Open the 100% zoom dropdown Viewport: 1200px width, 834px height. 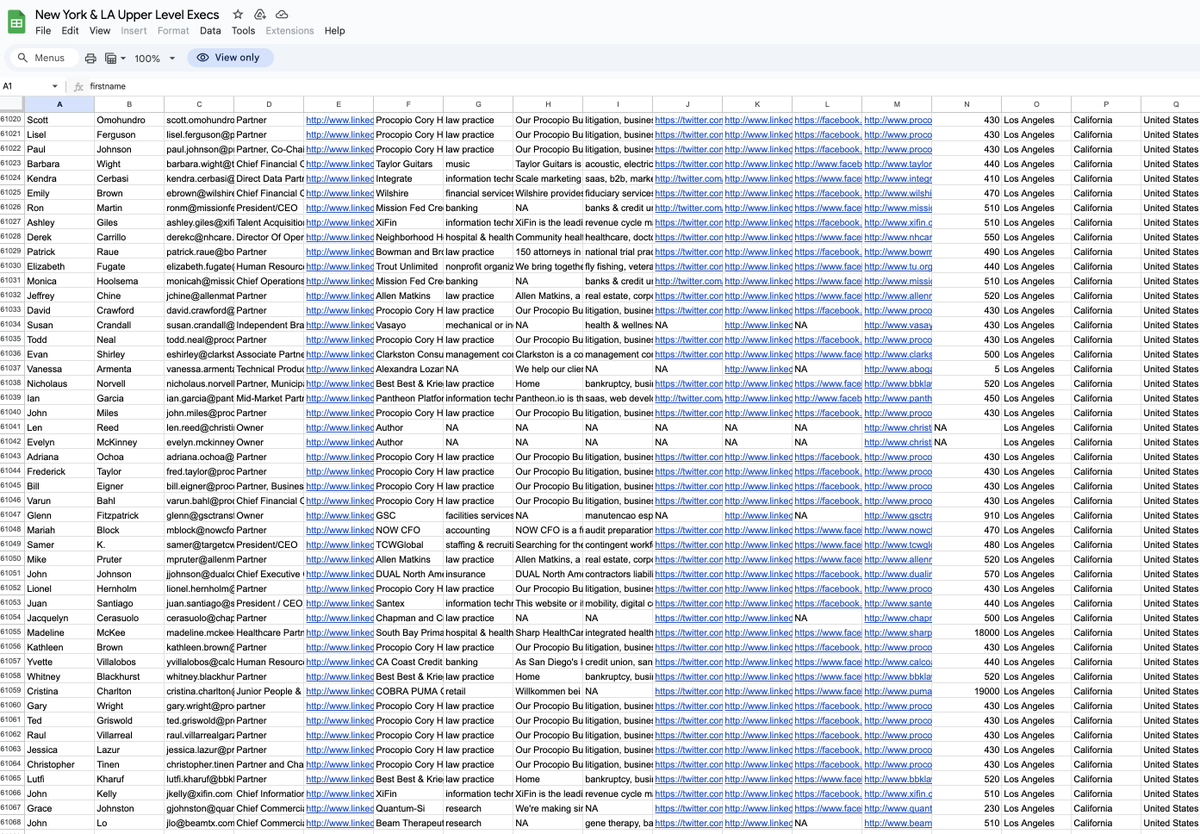(154, 58)
